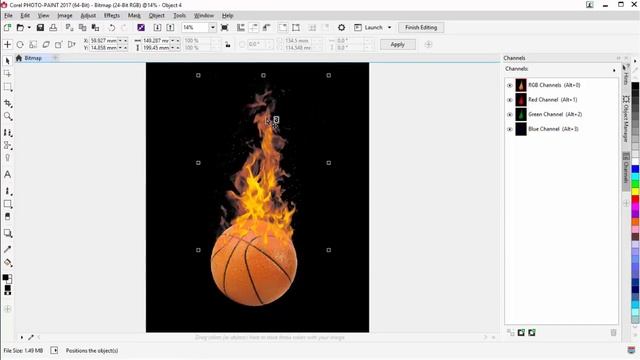Click the X position stepper arrows
The width and height of the screenshot is (640, 360).
click(x=123, y=40)
